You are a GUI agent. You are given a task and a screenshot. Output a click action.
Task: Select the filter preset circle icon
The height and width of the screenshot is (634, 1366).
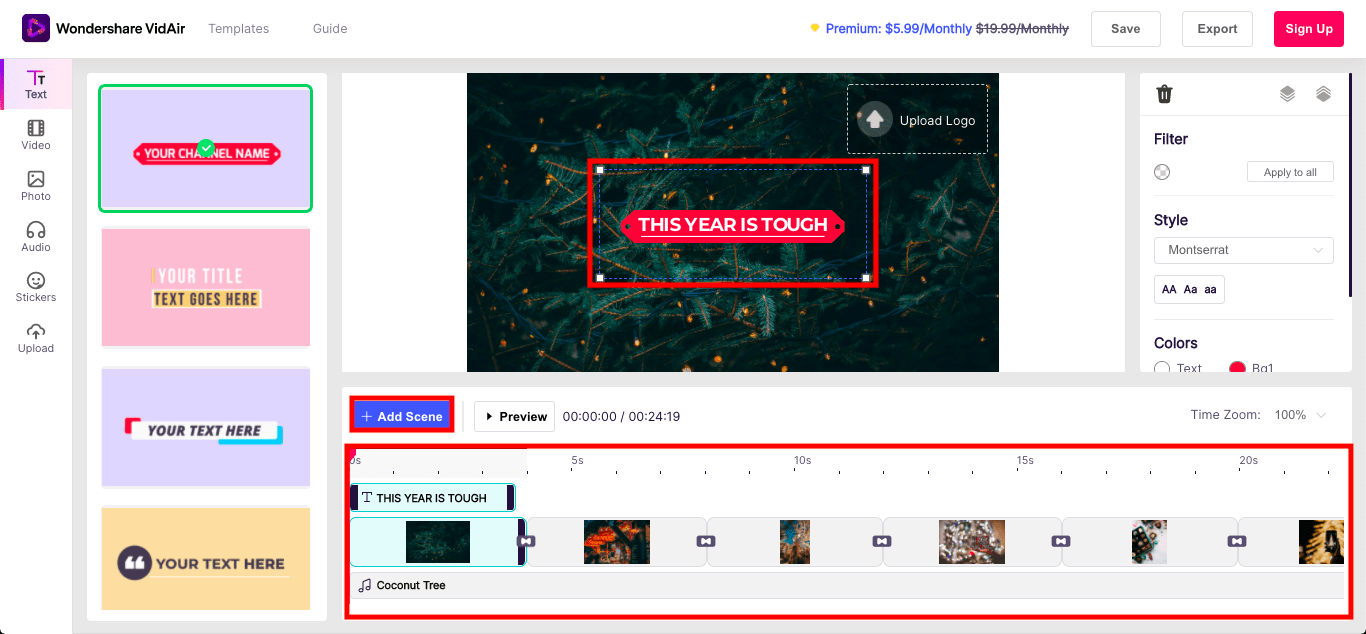pyautogui.click(x=1162, y=172)
